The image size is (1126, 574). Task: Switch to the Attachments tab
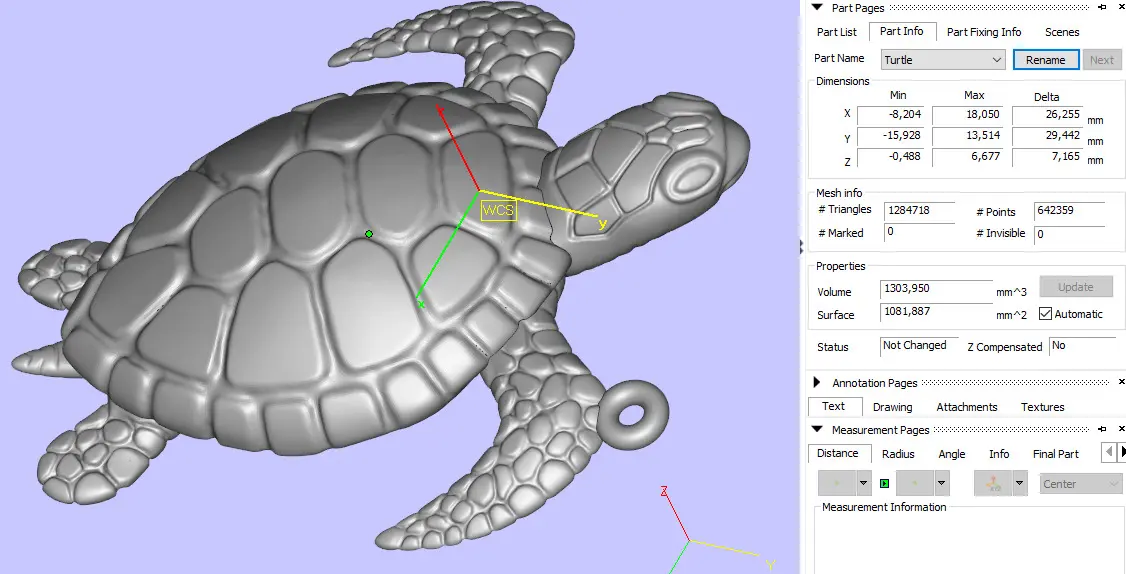967,407
